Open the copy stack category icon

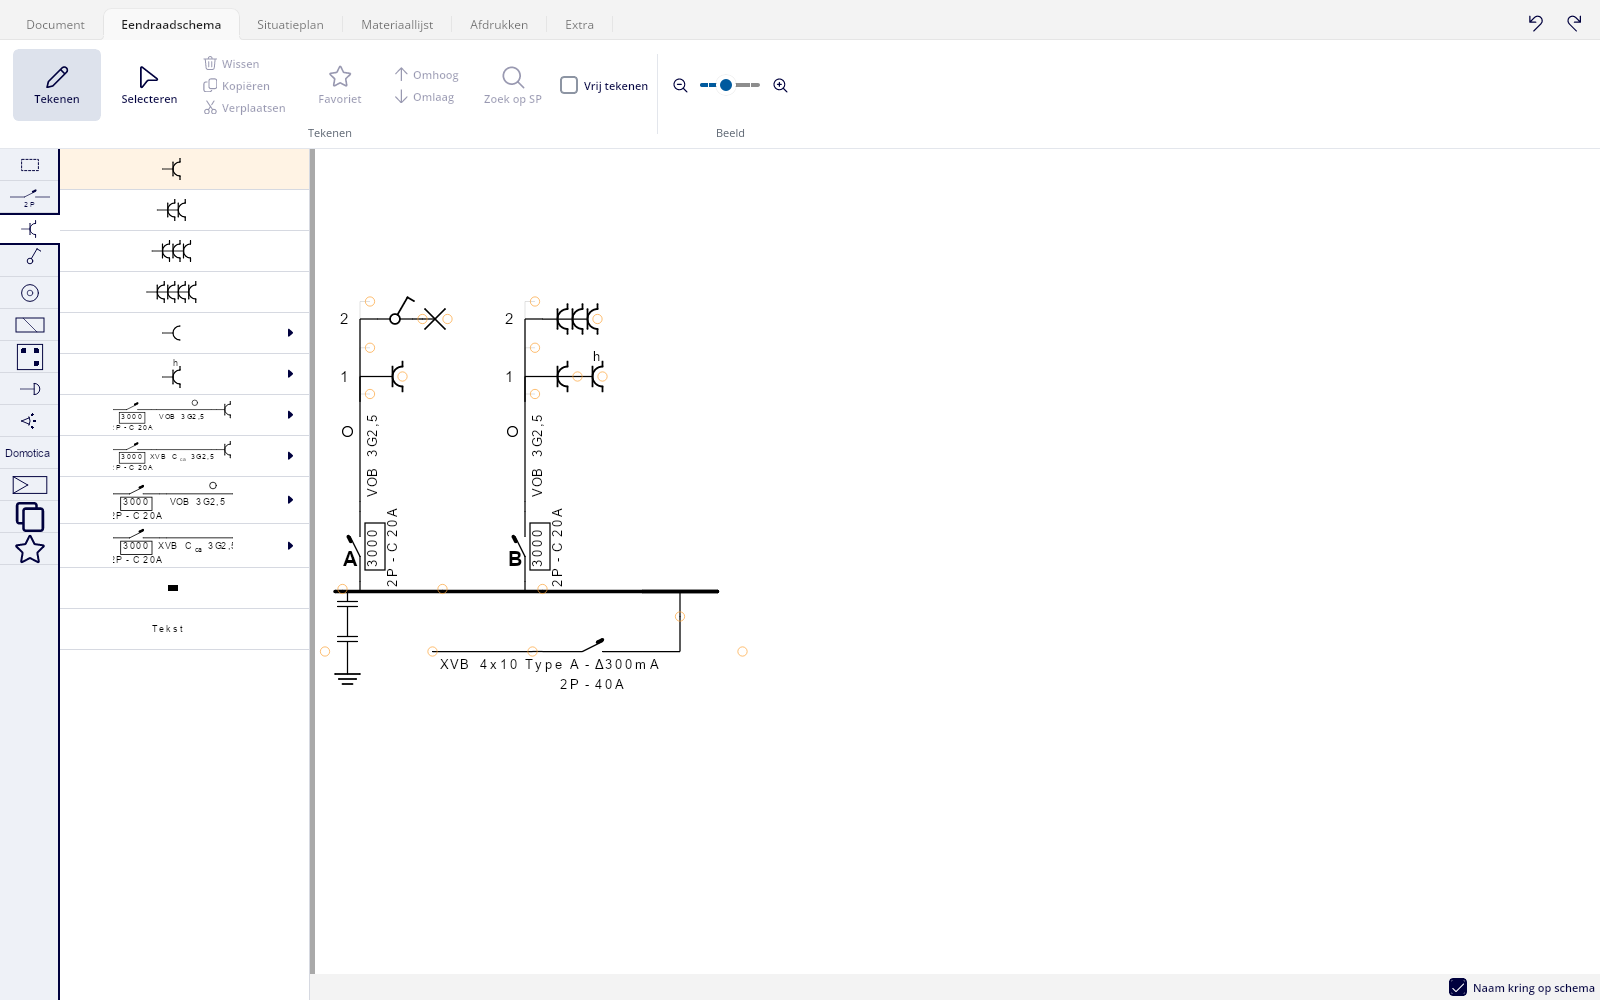pos(30,517)
